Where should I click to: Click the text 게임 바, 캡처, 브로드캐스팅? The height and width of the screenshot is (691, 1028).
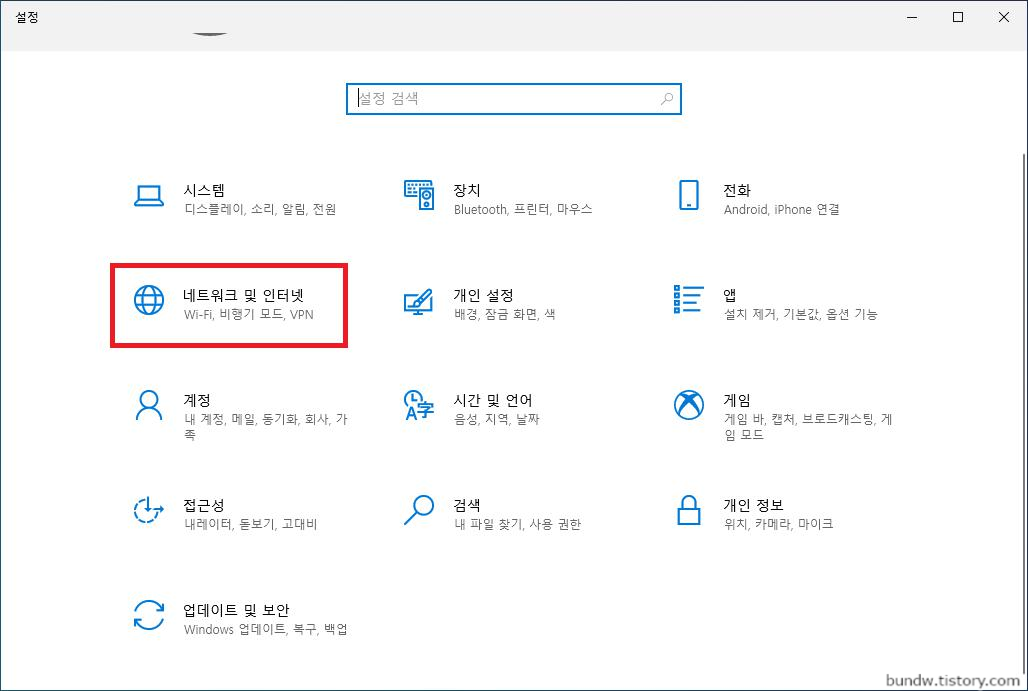(800, 419)
